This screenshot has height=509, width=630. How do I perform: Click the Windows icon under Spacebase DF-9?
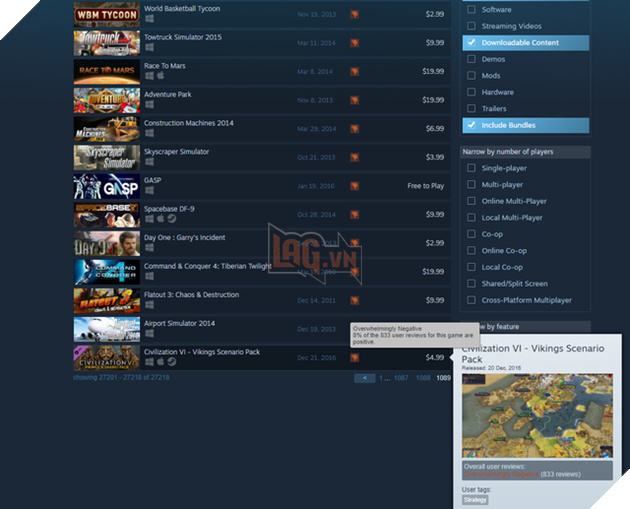coord(149,219)
